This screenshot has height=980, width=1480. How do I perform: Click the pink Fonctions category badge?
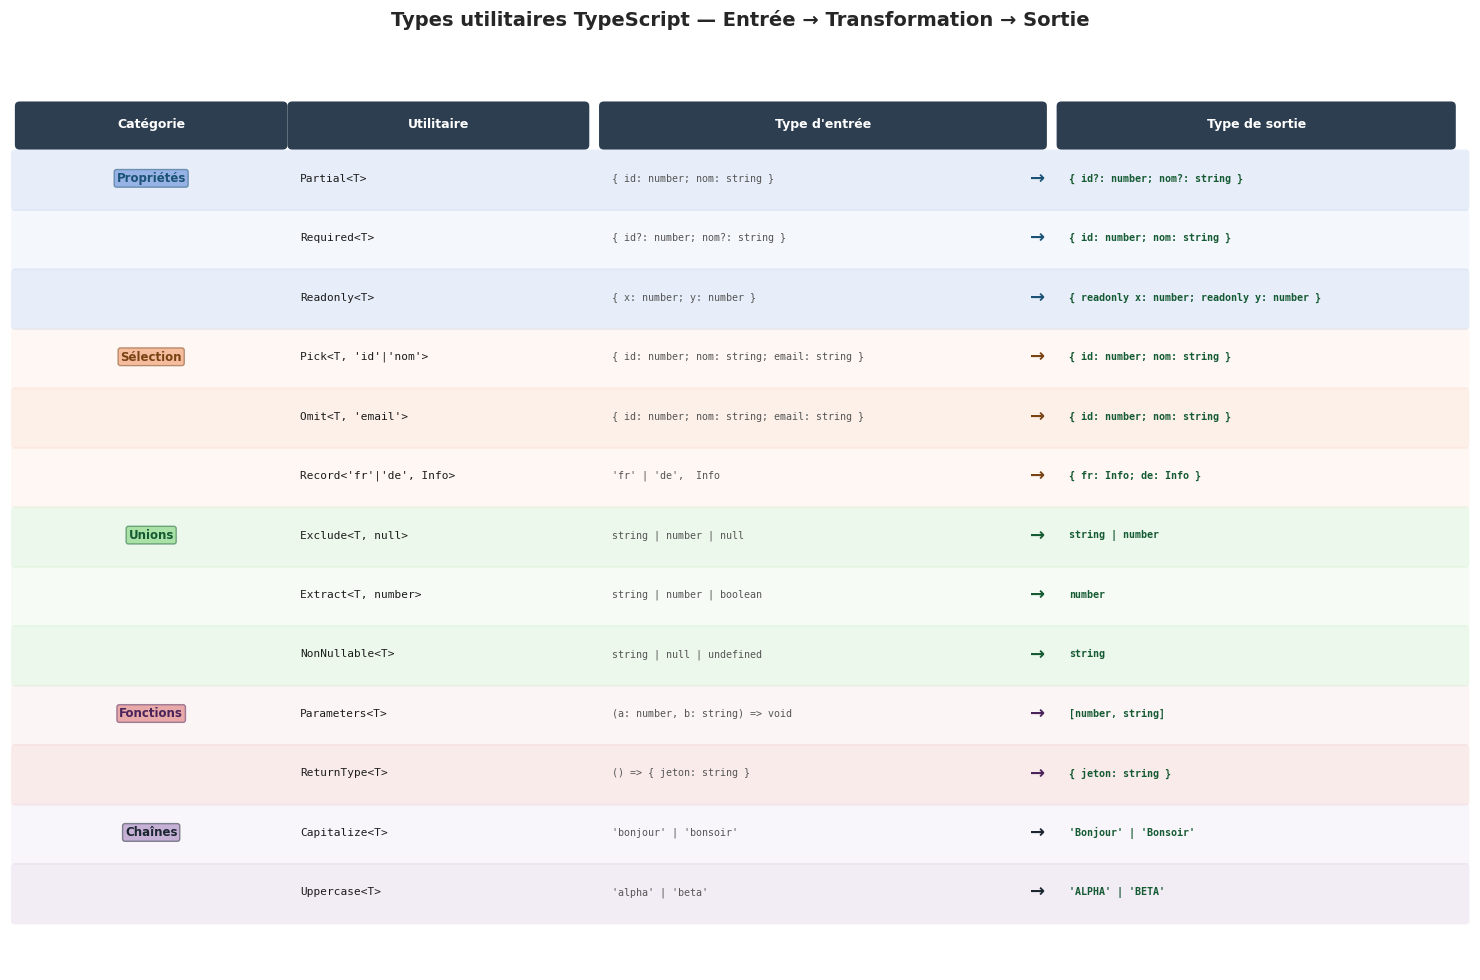pyautogui.click(x=151, y=714)
